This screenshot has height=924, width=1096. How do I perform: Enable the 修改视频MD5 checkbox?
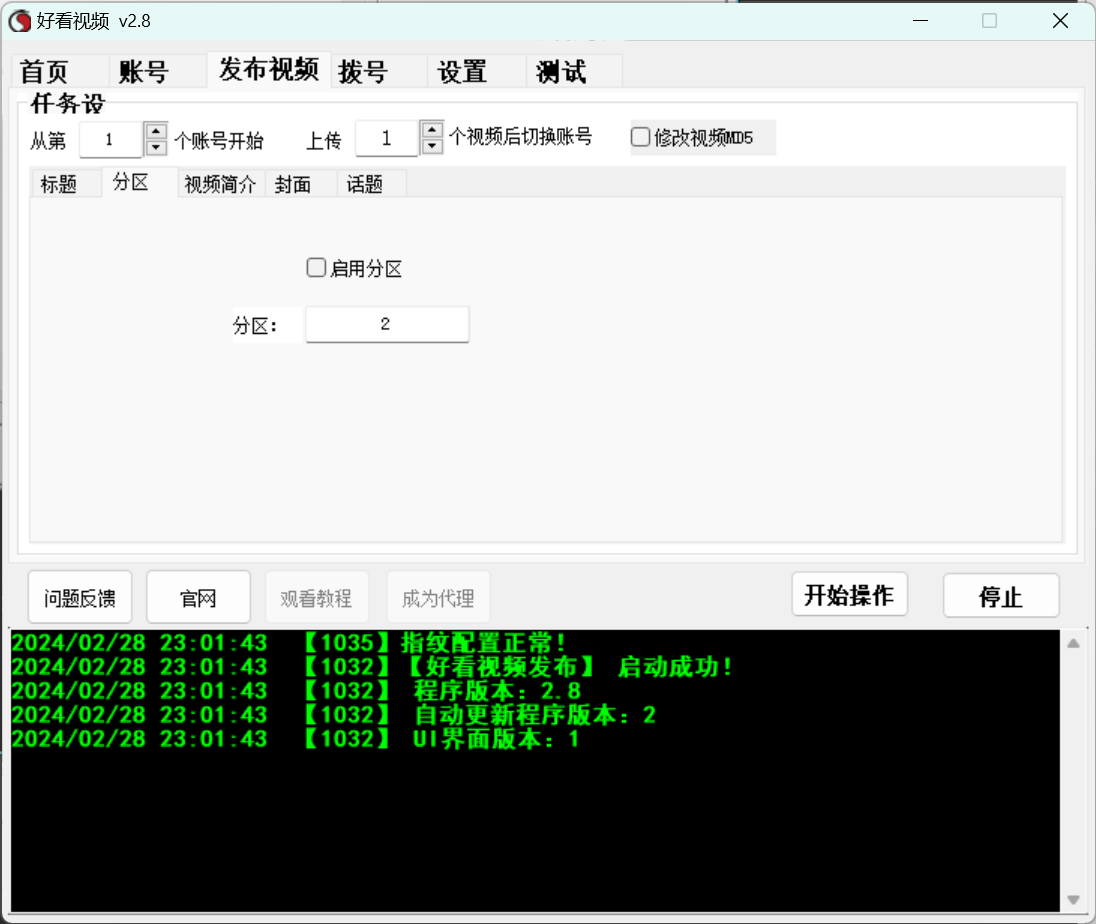(x=640, y=137)
